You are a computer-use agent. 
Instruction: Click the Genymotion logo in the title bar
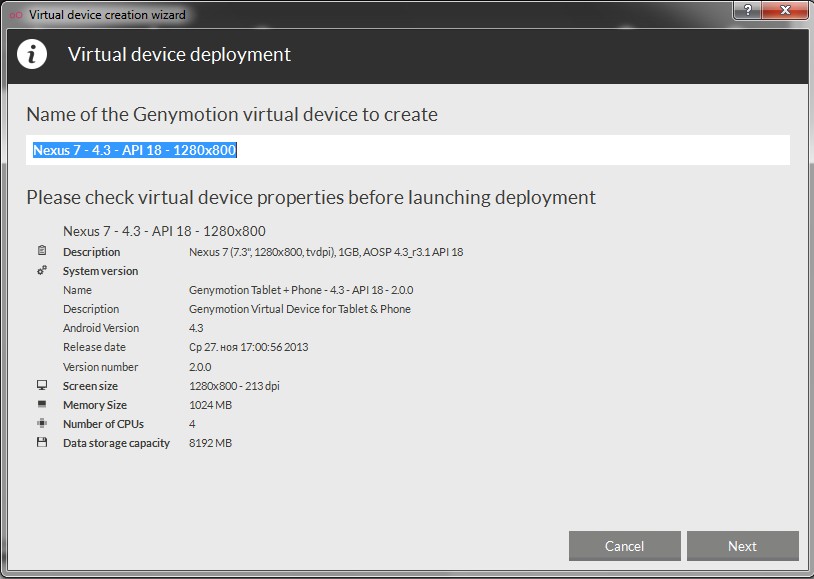coord(16,15)
